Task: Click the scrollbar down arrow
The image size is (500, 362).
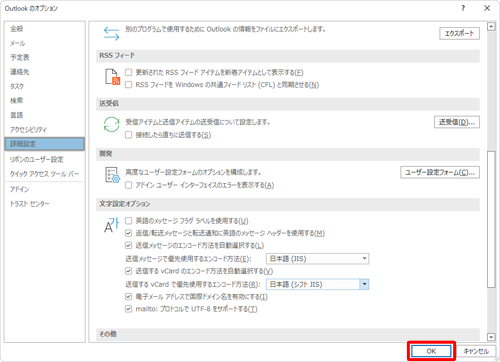Action: [491, 337]
